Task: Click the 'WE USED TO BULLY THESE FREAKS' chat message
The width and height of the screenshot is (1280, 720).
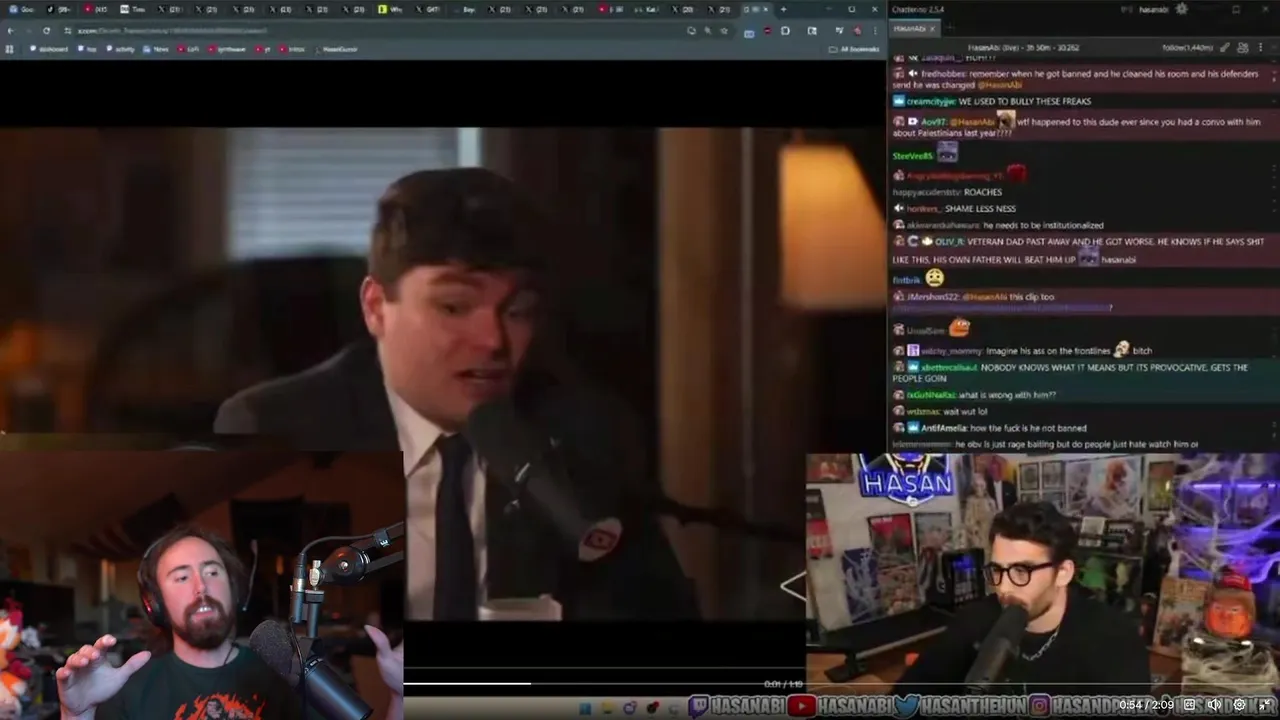Action: pyautogui.click(x=1024, y=101)
